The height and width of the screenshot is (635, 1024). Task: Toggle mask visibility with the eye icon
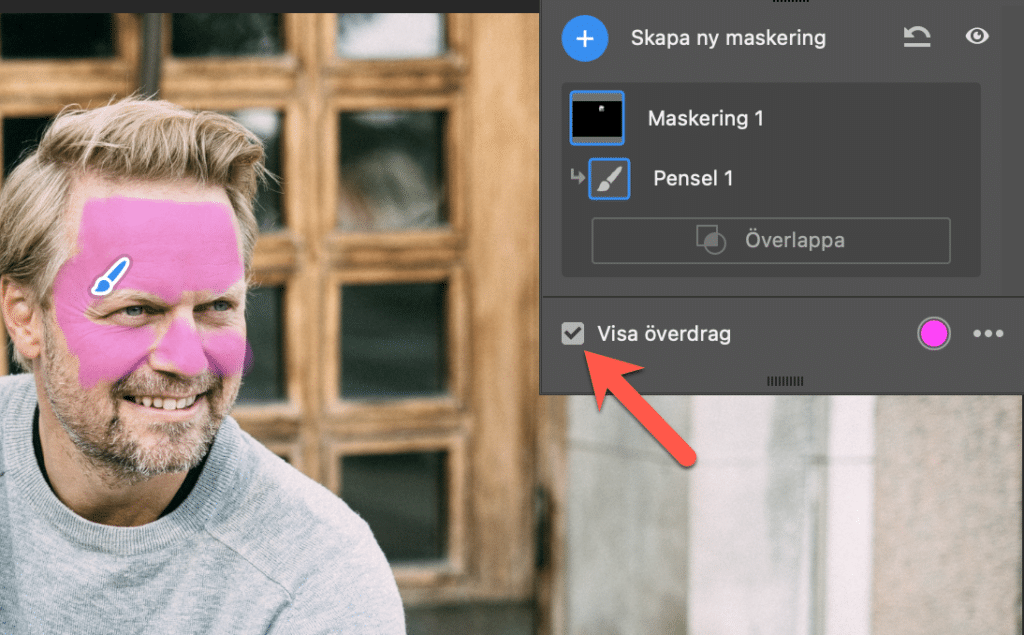pyautogui.click(x=977, y=37)
